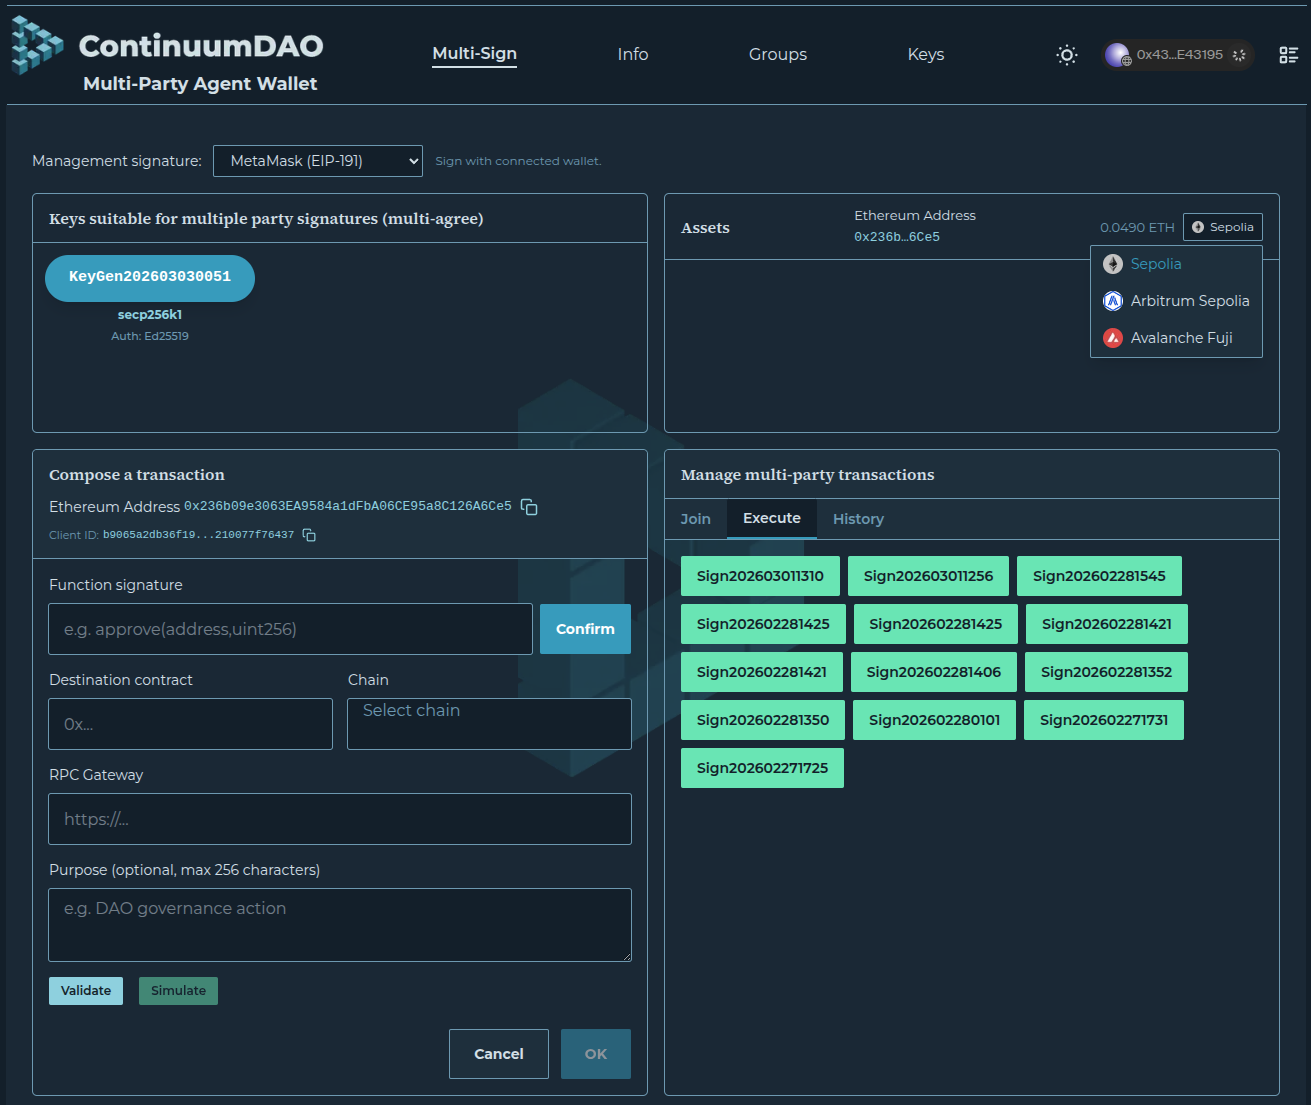
Task: Click the wallet account avatar
Action: tap(1117, 55)
